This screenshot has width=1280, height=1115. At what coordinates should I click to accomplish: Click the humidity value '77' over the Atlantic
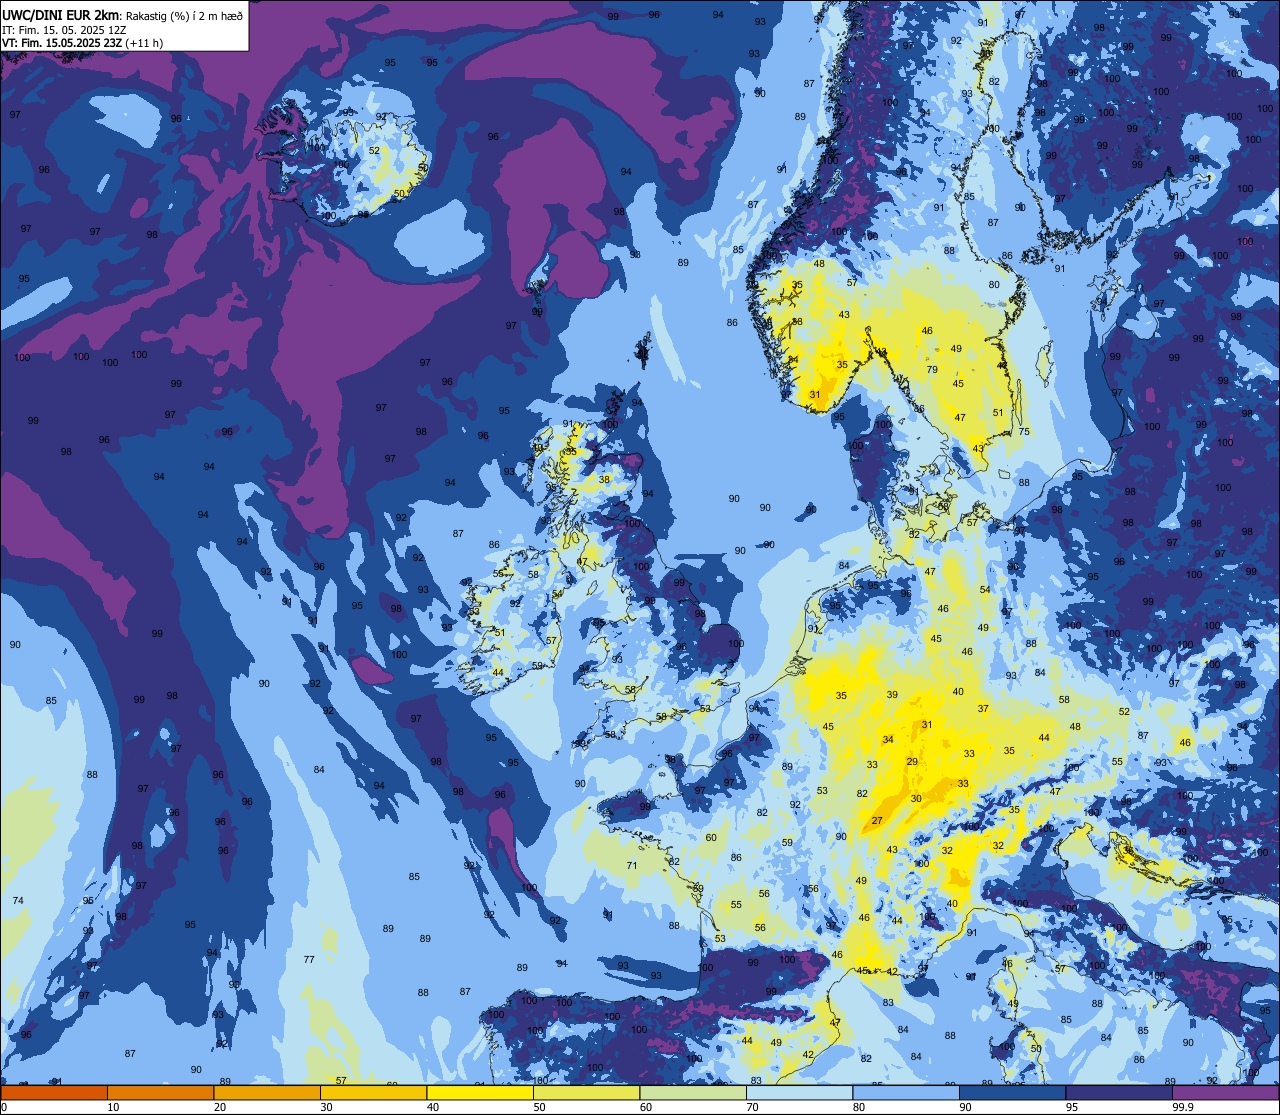pos(309,959)
